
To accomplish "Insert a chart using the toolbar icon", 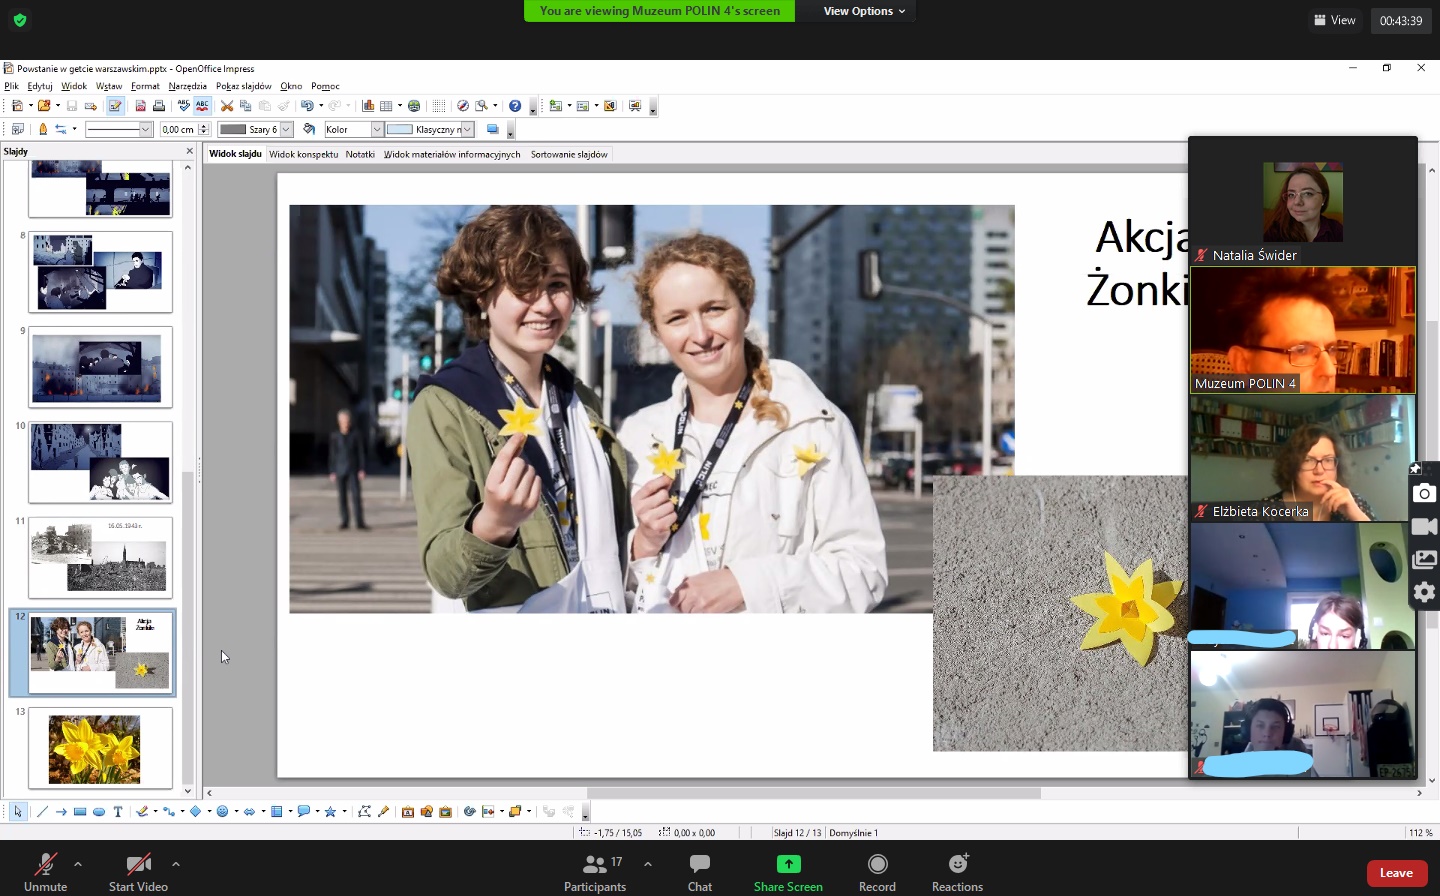I will point(368,106).
